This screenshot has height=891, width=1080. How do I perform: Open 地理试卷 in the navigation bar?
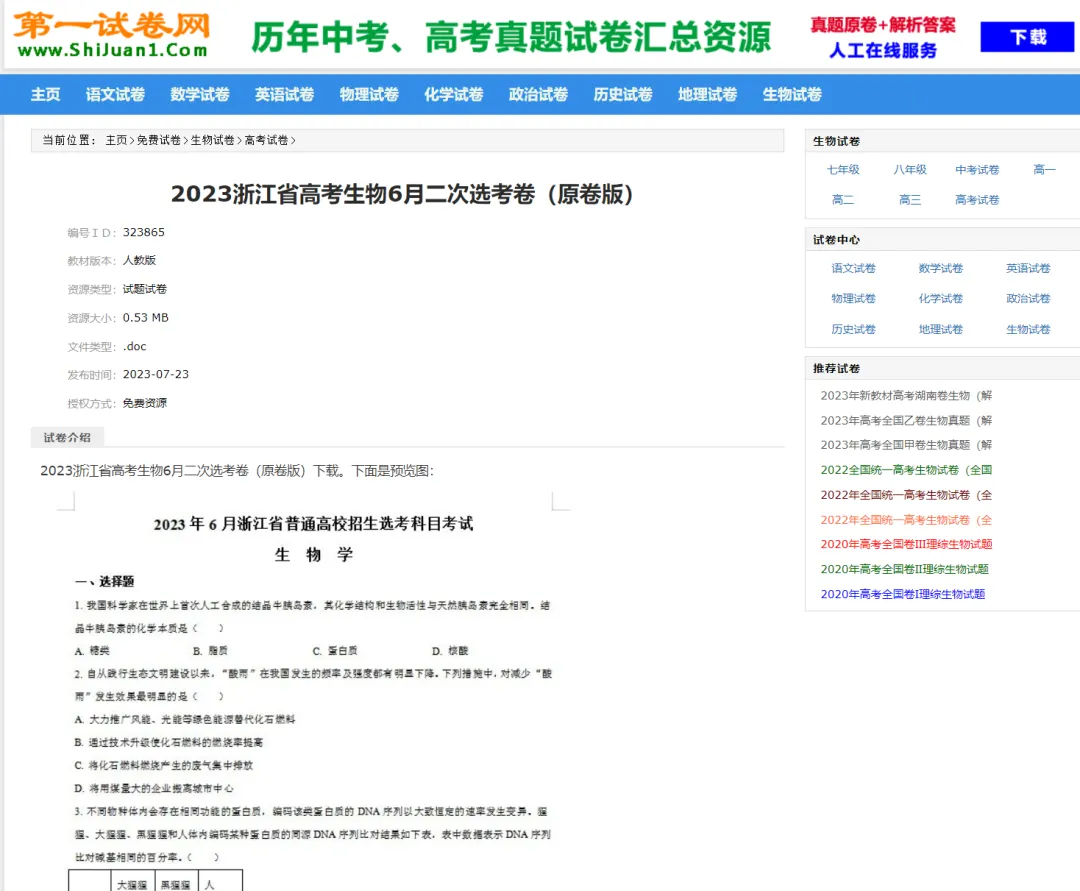tap(708, 94)
